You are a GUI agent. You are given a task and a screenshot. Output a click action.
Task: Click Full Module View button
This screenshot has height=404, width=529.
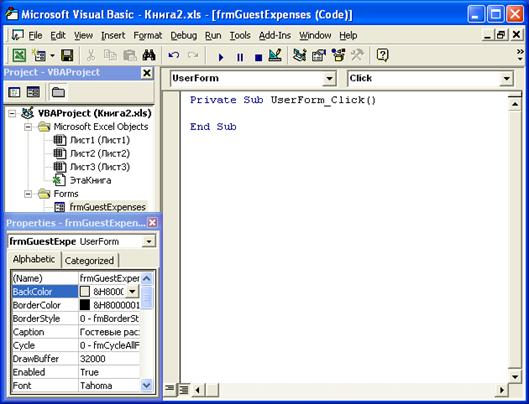[x=183, y=389]
